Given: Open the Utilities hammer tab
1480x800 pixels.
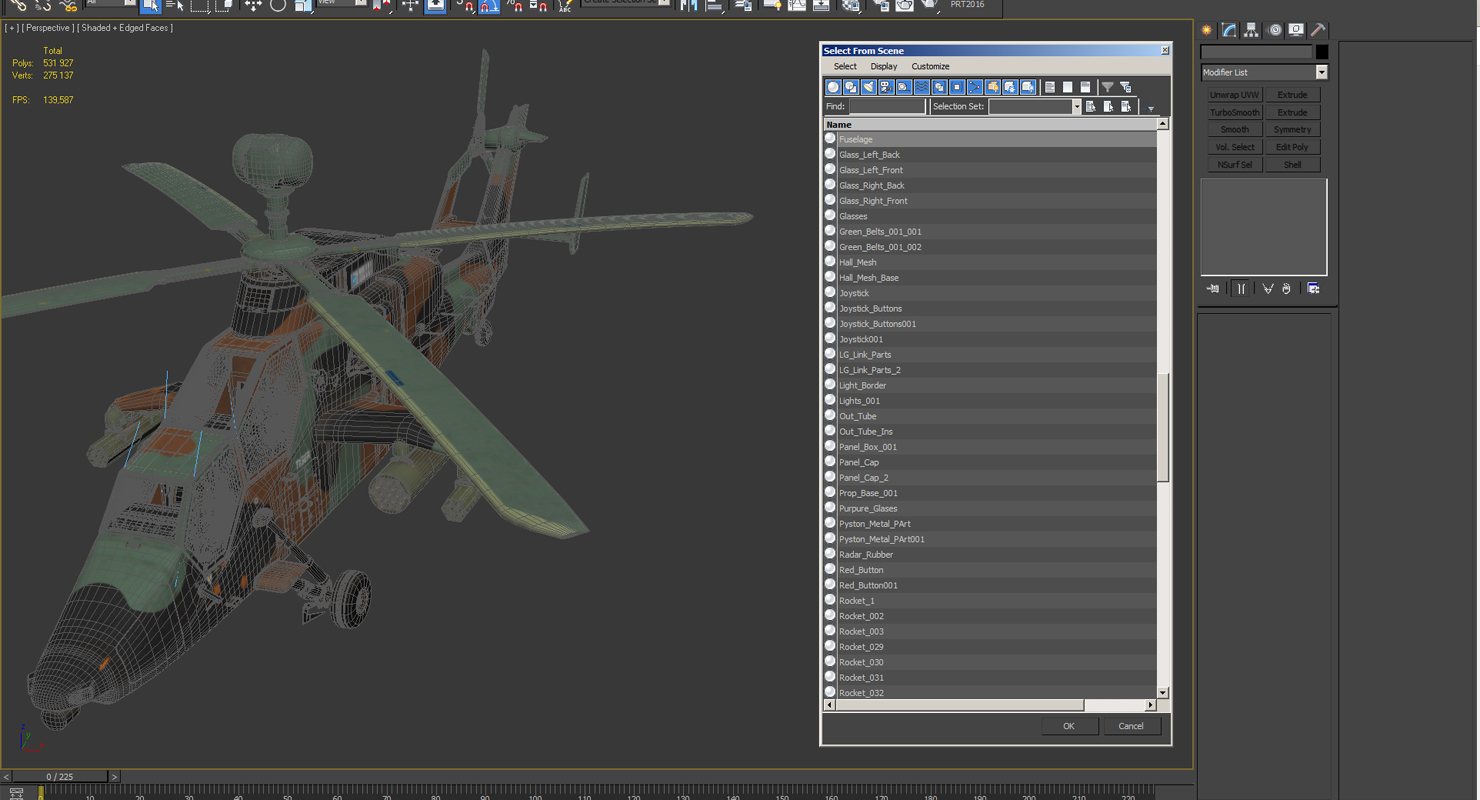Looking at the screenshot, I should point(1318,30).
